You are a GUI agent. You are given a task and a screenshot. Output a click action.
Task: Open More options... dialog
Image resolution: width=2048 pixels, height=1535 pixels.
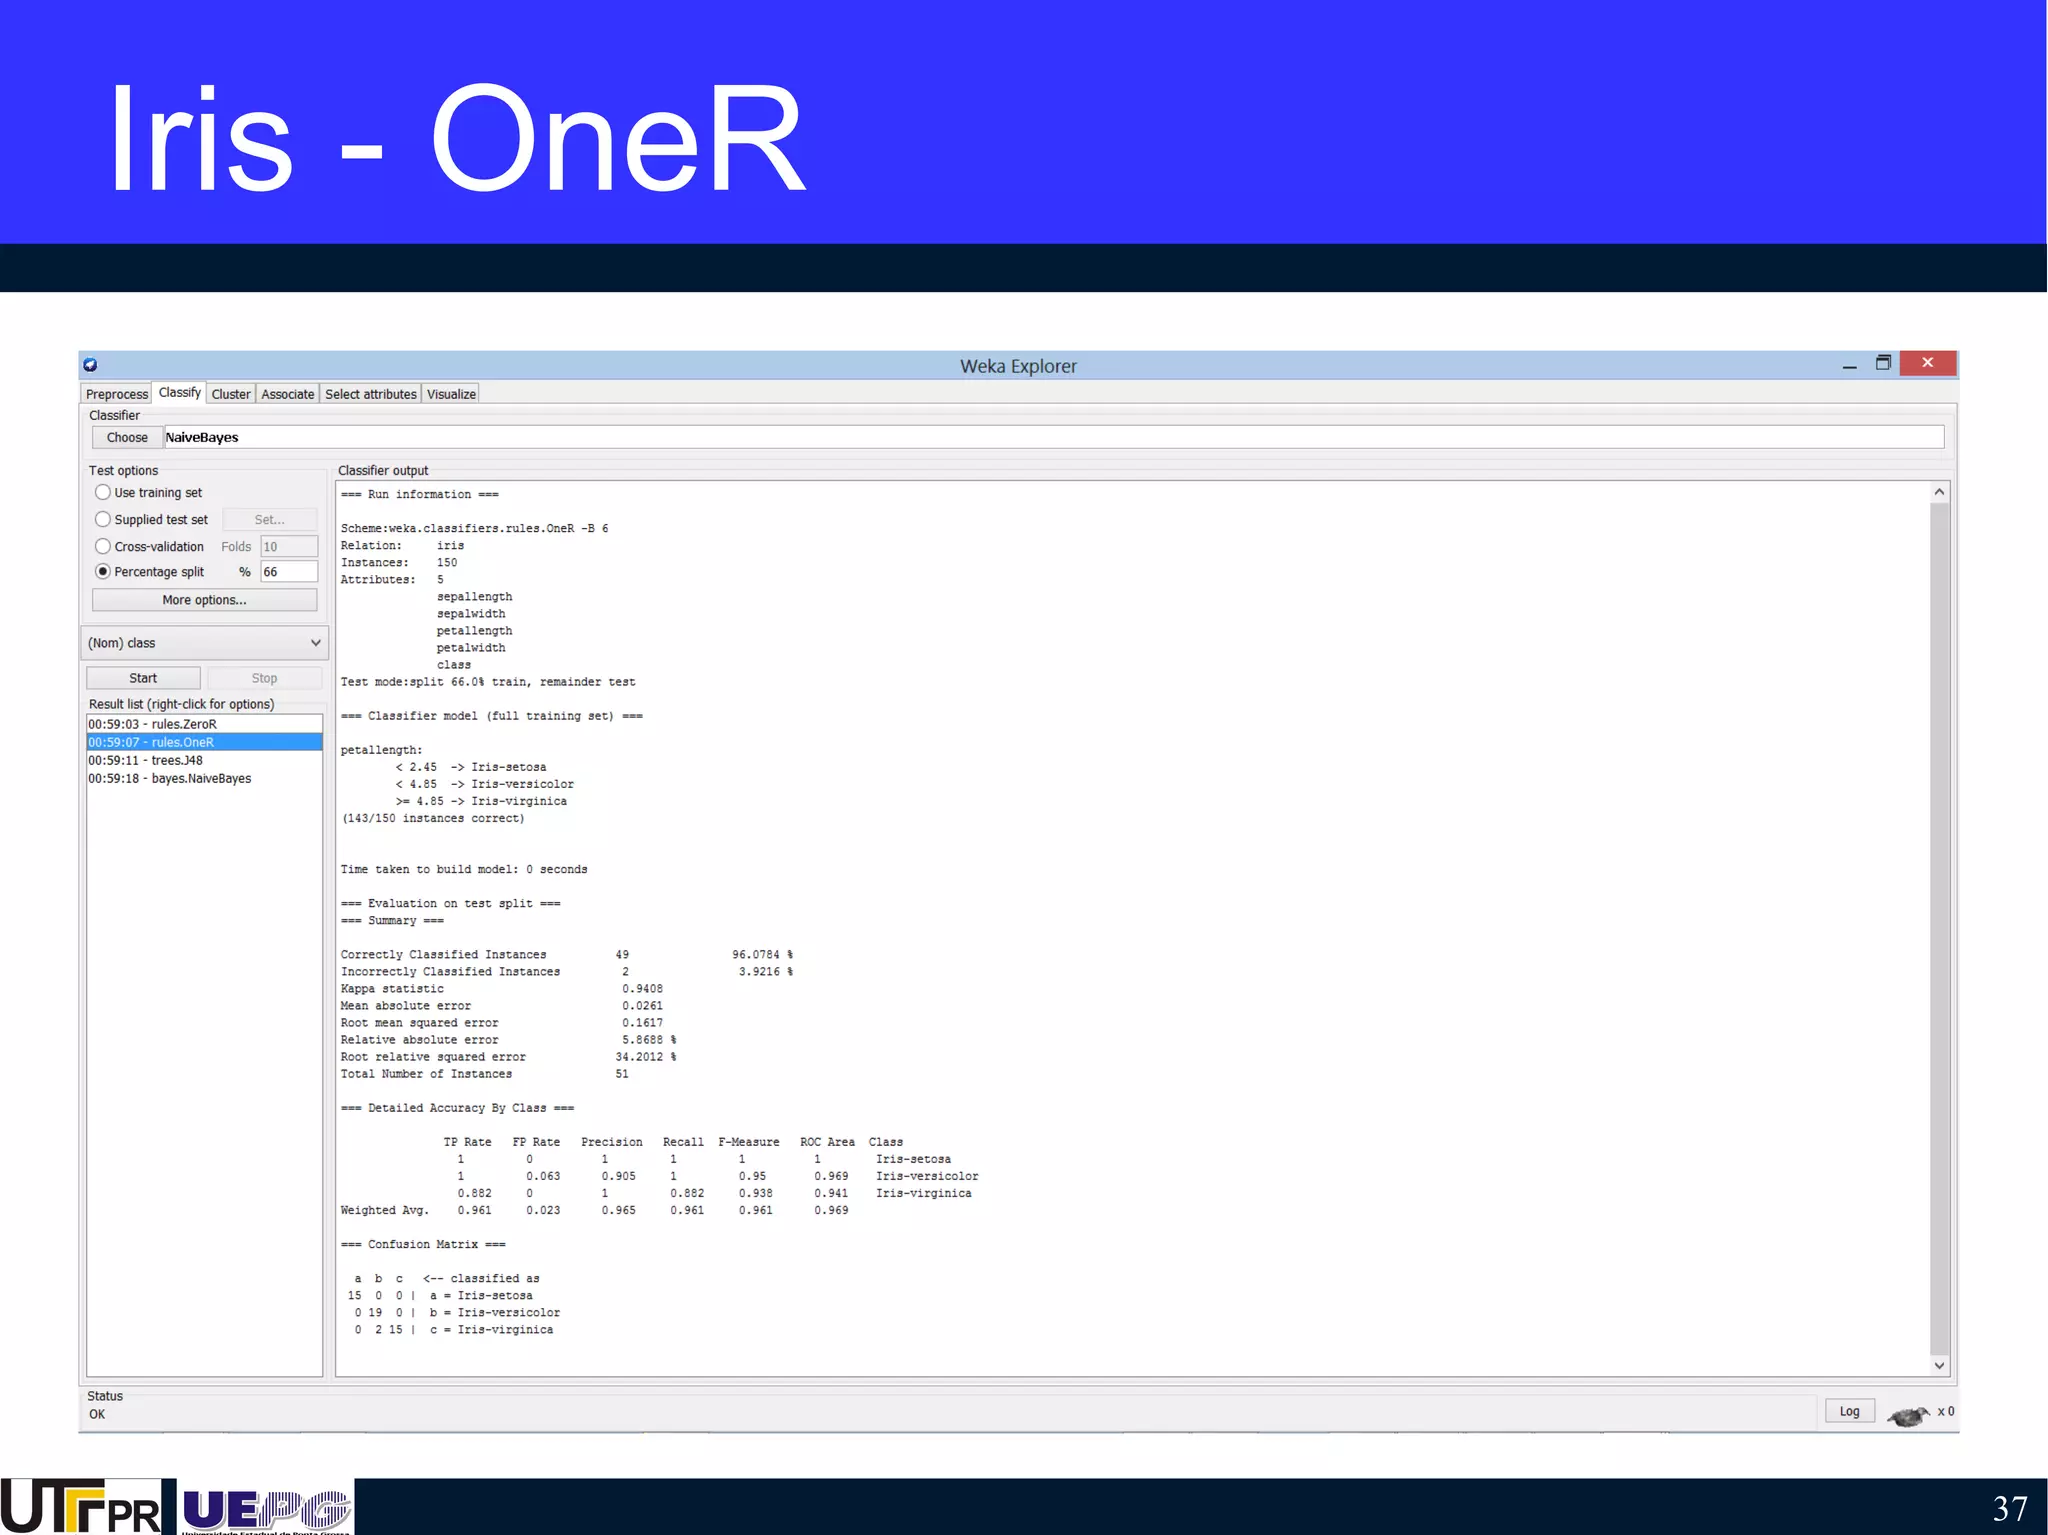pyautogui.click(x=204, y=600)
